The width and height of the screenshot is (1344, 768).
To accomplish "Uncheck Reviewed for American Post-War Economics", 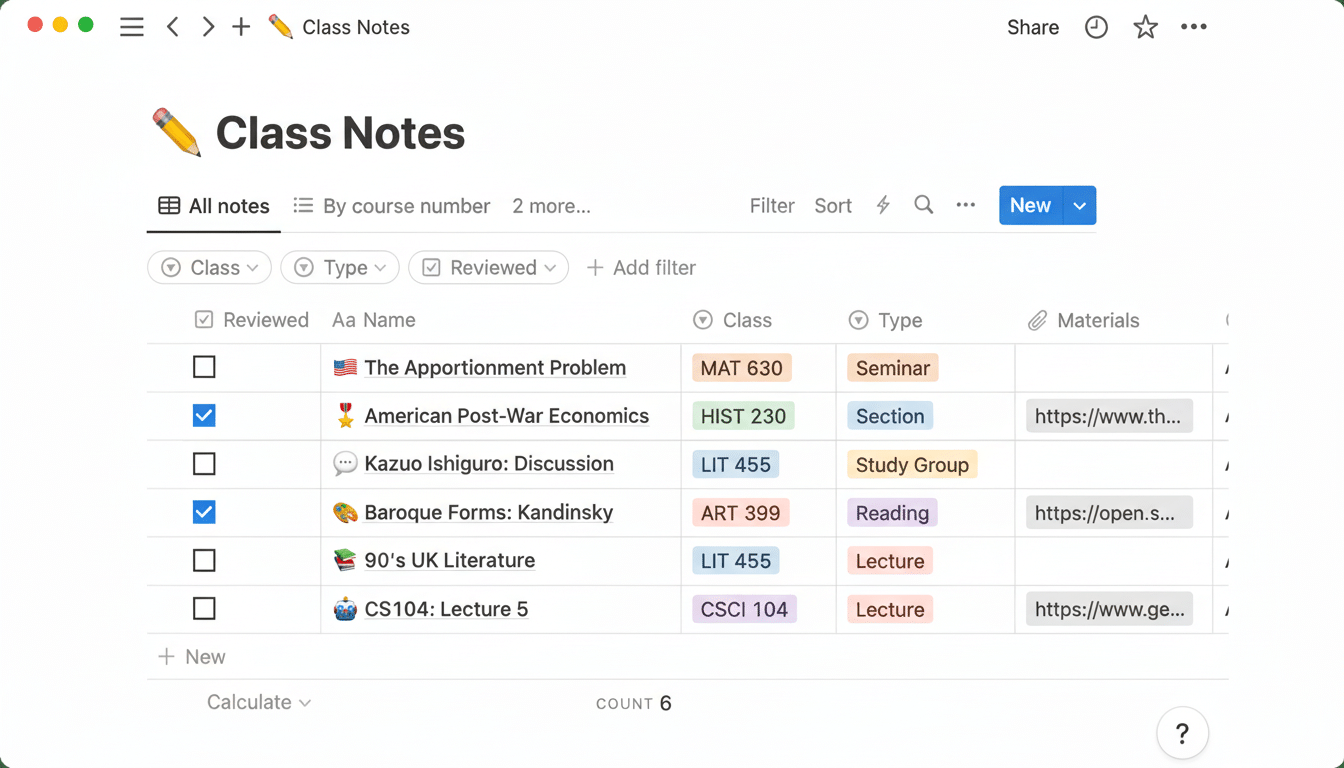I will coord(204,415).
